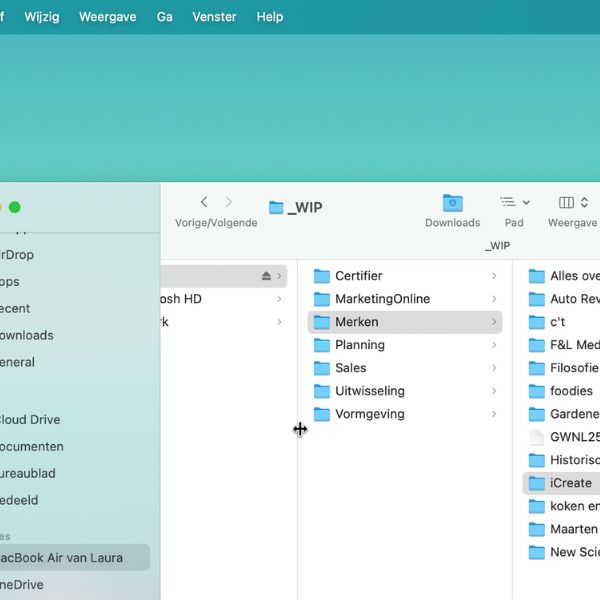Open the Pad path dropdown
Viewport: 600px width, 600px height.
(514, 203)
